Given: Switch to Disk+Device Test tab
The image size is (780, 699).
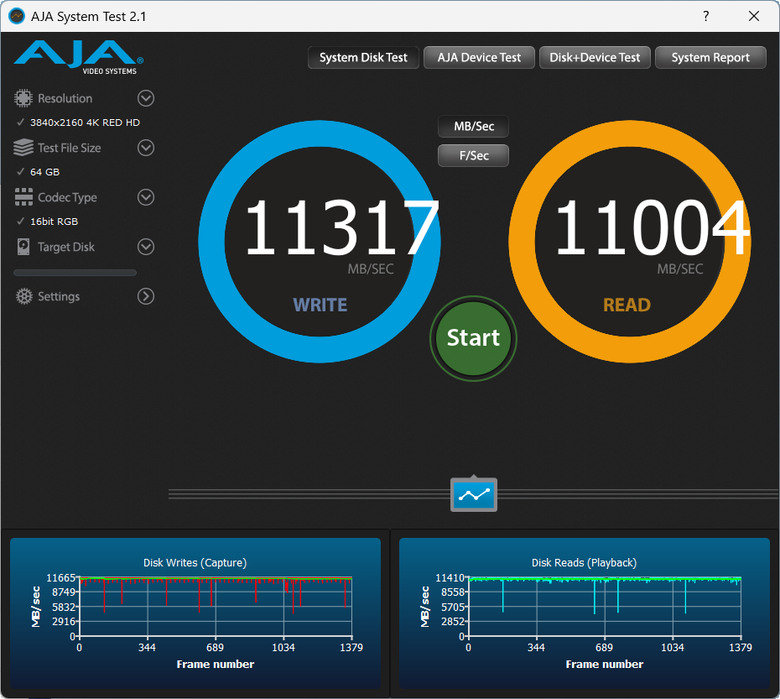Looking at the screenshot, I should point(594,58).
